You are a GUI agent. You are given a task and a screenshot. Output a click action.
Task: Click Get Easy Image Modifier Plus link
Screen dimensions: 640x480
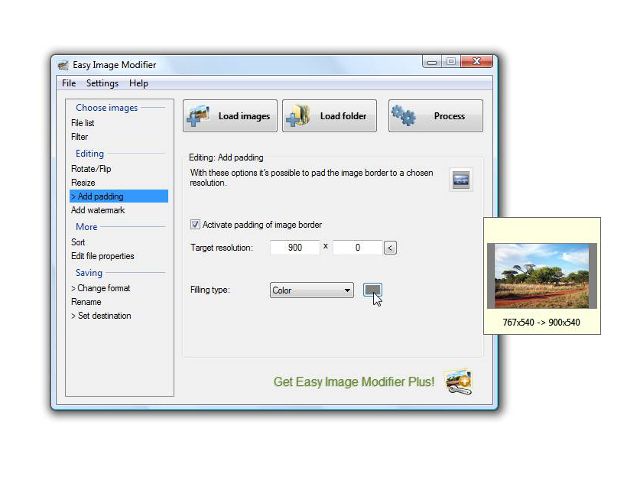(354, 382)
